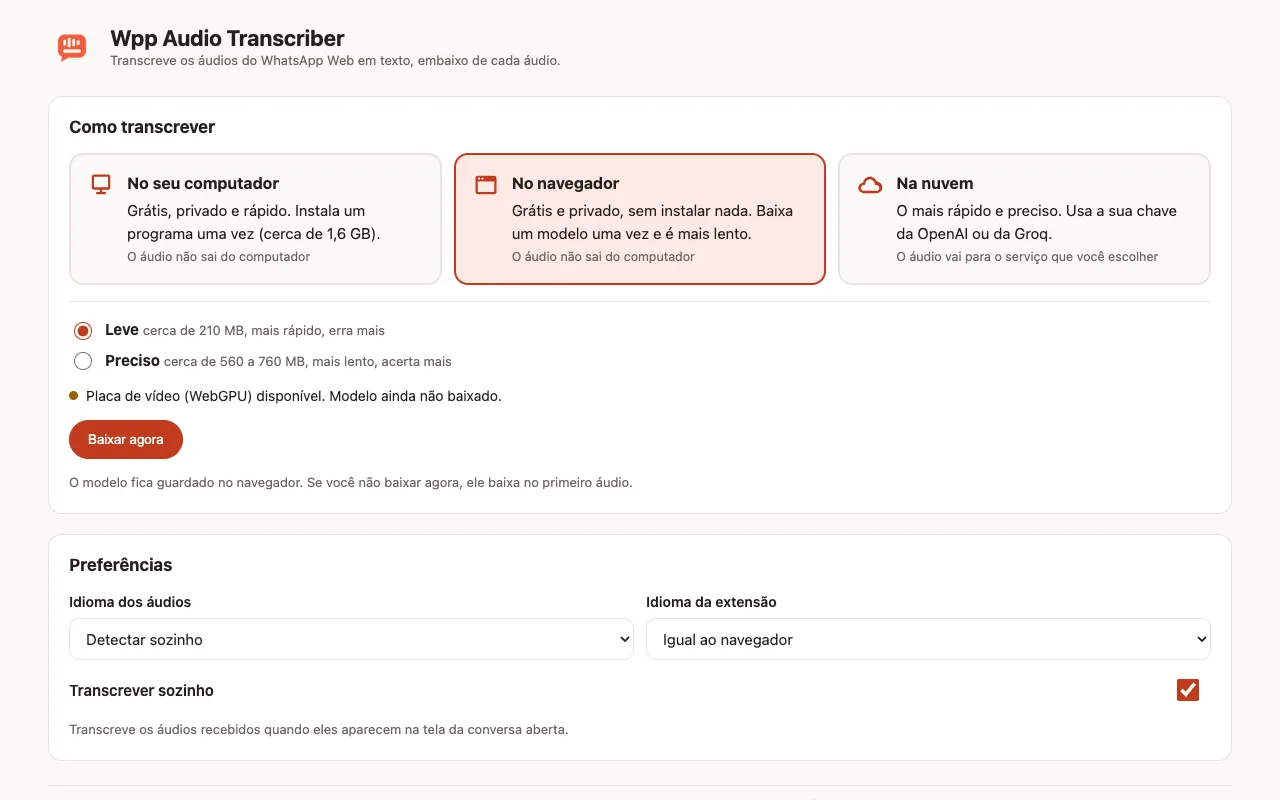Choose the "Preciso" model radio button

[83, 361]
